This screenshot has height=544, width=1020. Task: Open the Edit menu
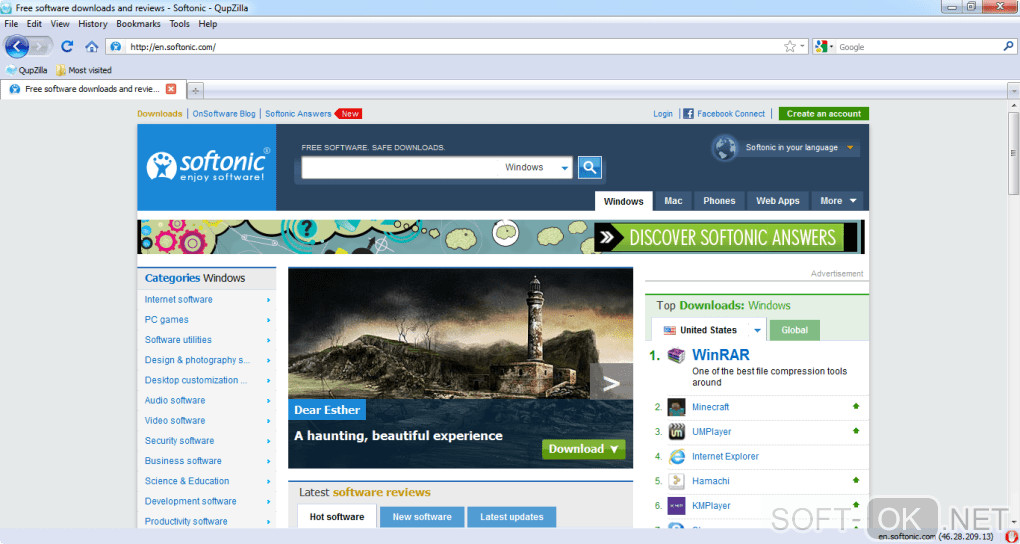[x=34, y=24]
